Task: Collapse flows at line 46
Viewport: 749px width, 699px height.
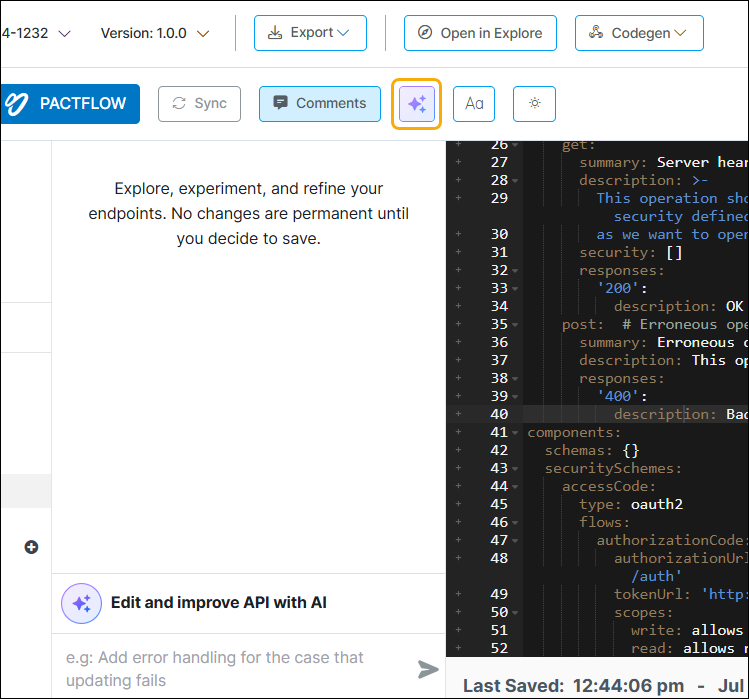Action: 515,523
